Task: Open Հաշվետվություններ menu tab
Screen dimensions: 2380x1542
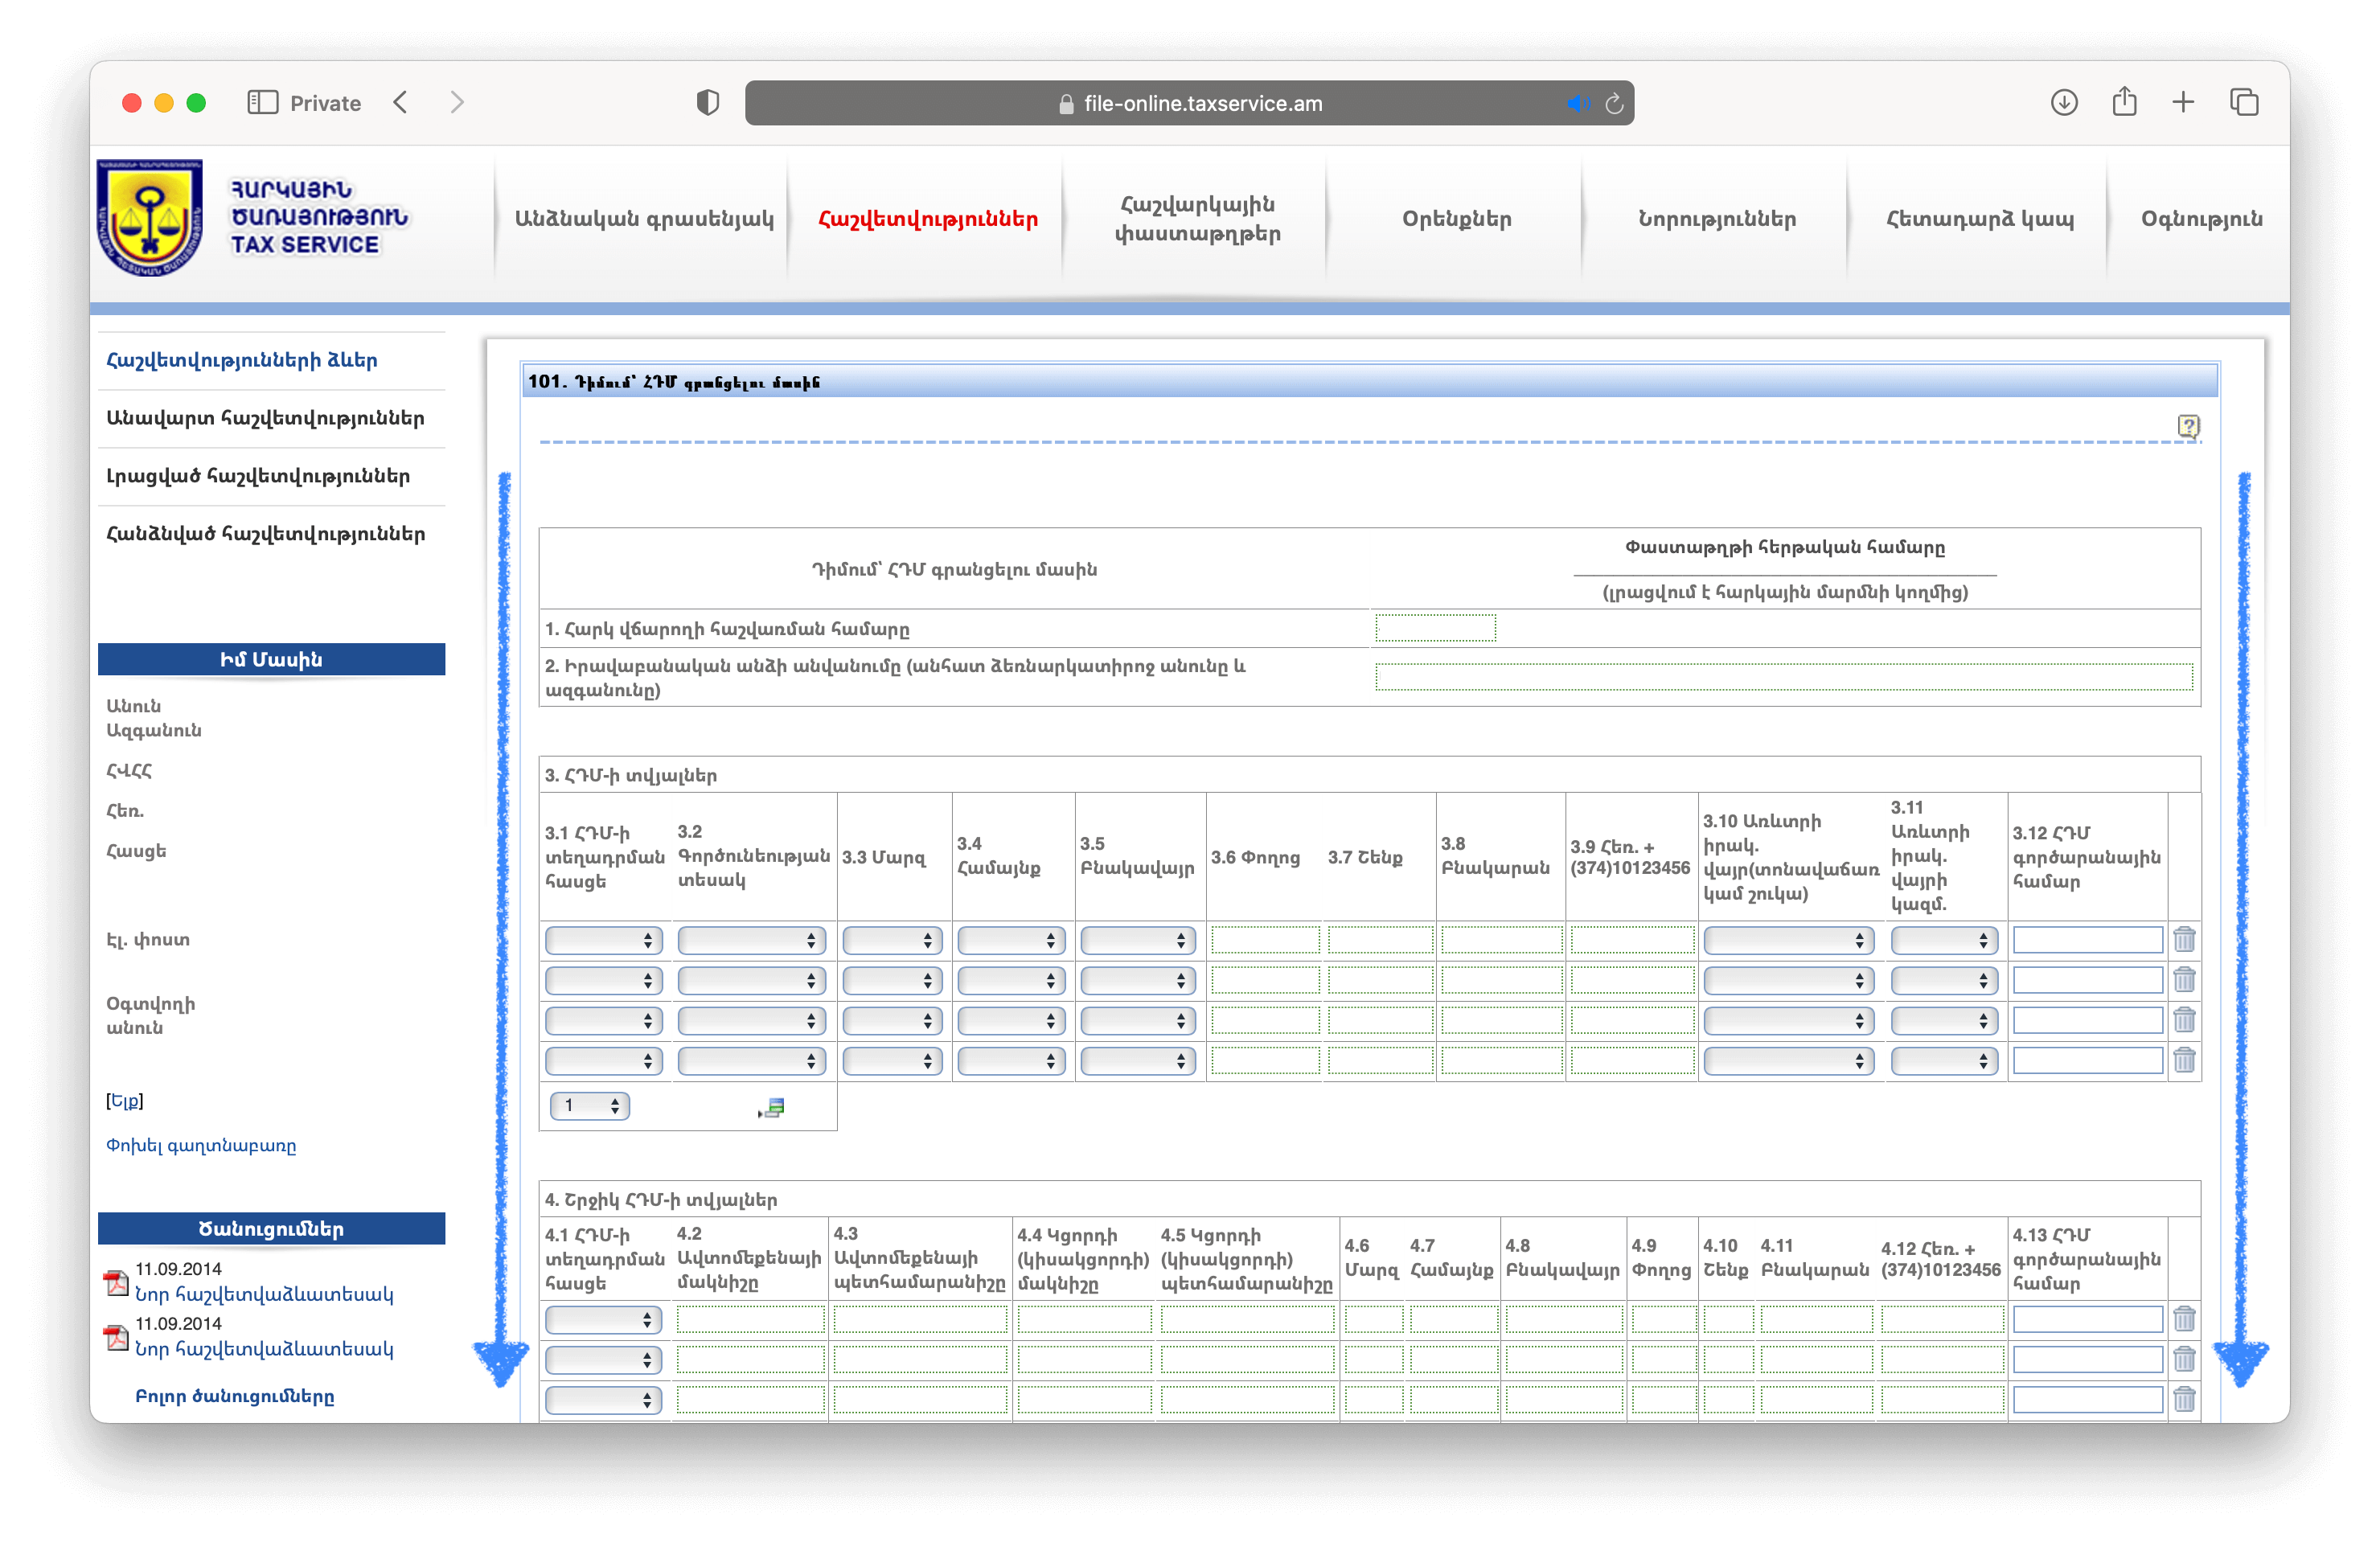Action: (x=927, y=219)
